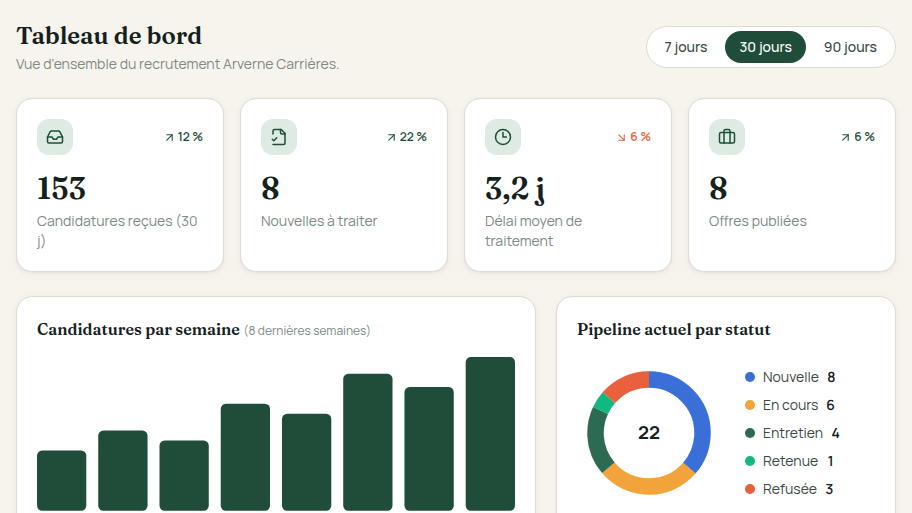
Task: Switch the period to 90 jours
Action: click(x=850, y=47)
